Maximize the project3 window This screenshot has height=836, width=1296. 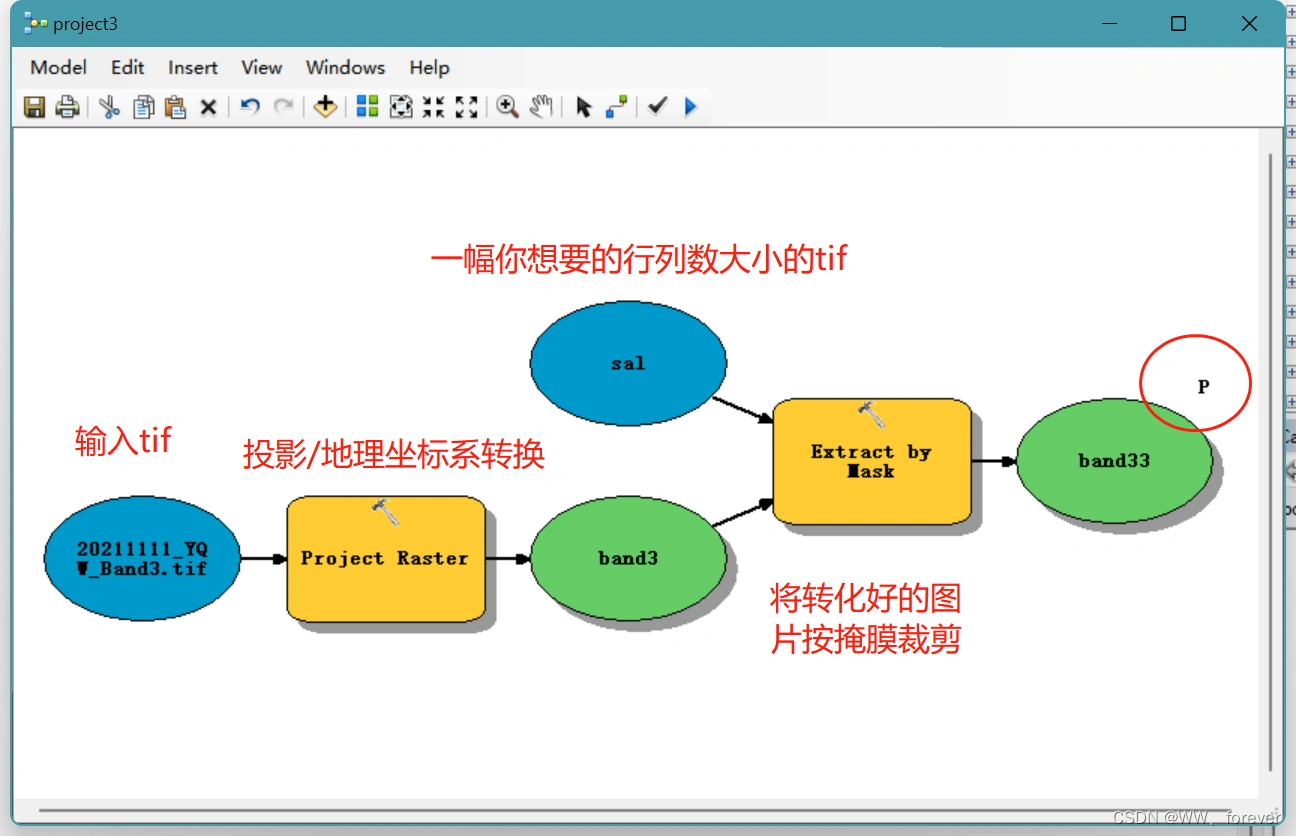[x=1179, y=24]
